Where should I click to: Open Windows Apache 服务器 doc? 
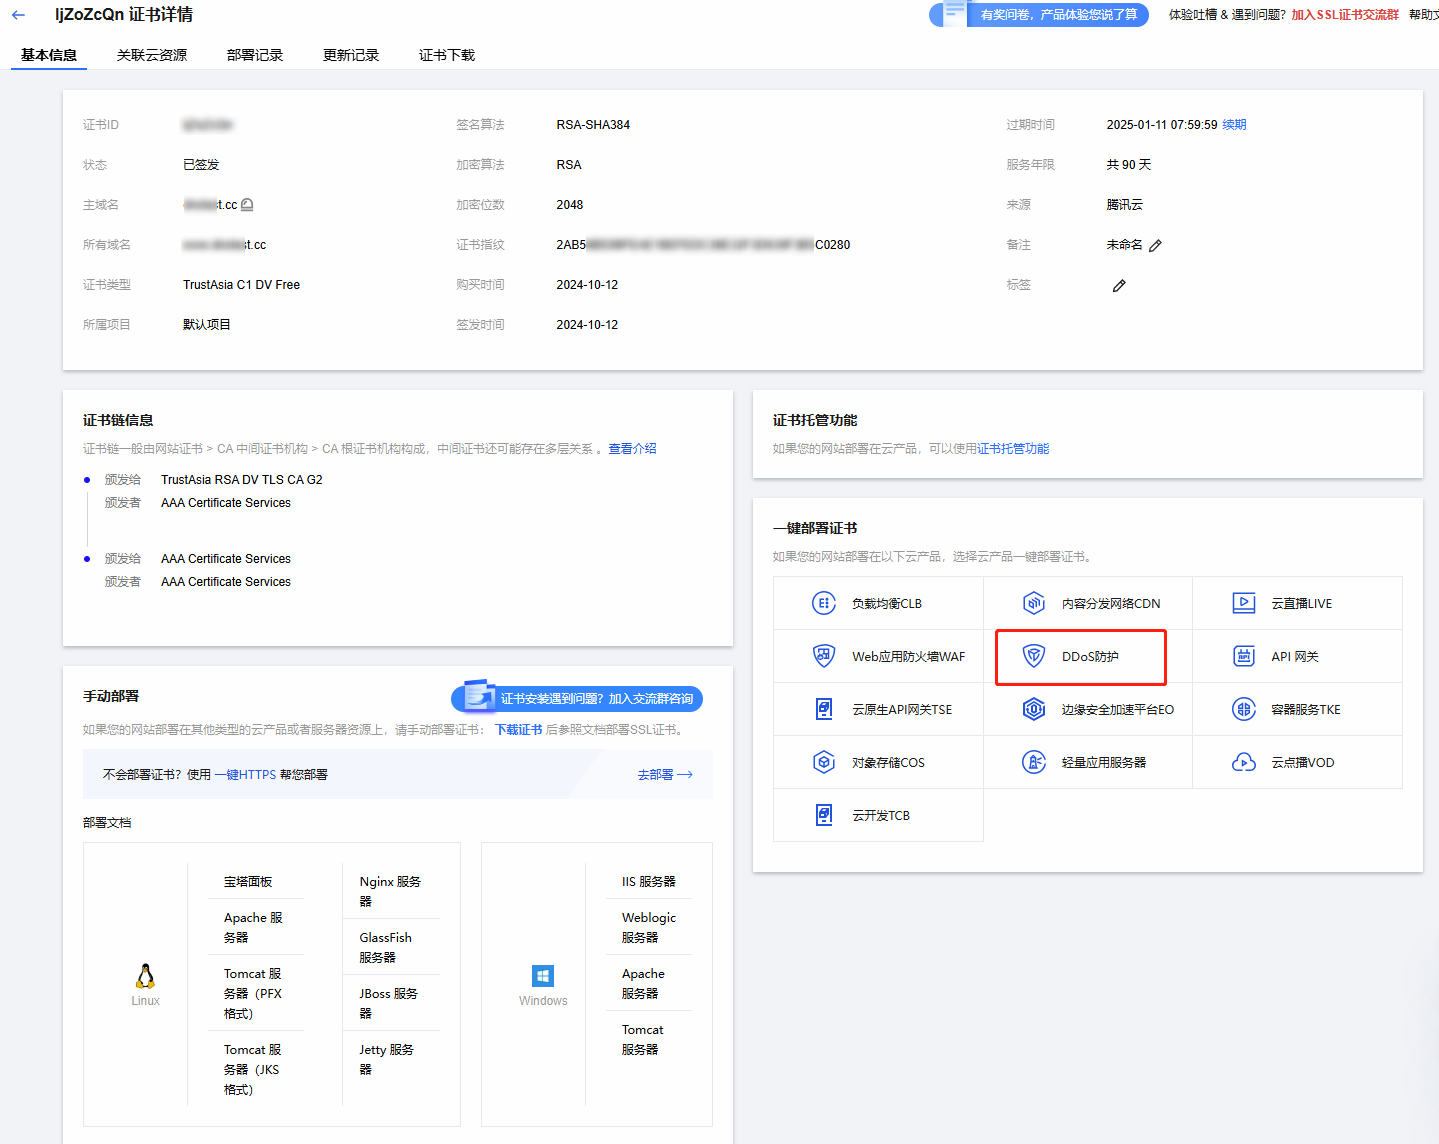click(x=643, y=984)
